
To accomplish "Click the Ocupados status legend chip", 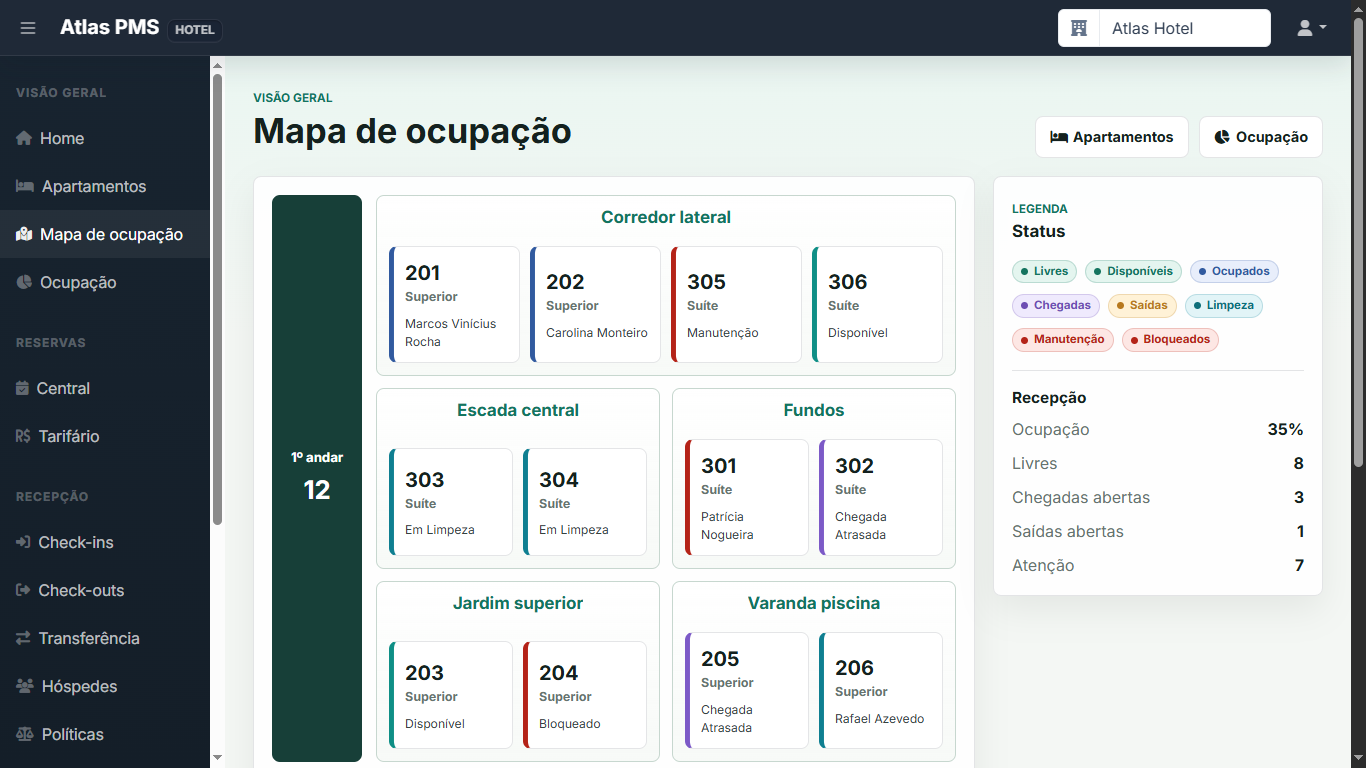I will (1234, 271).
